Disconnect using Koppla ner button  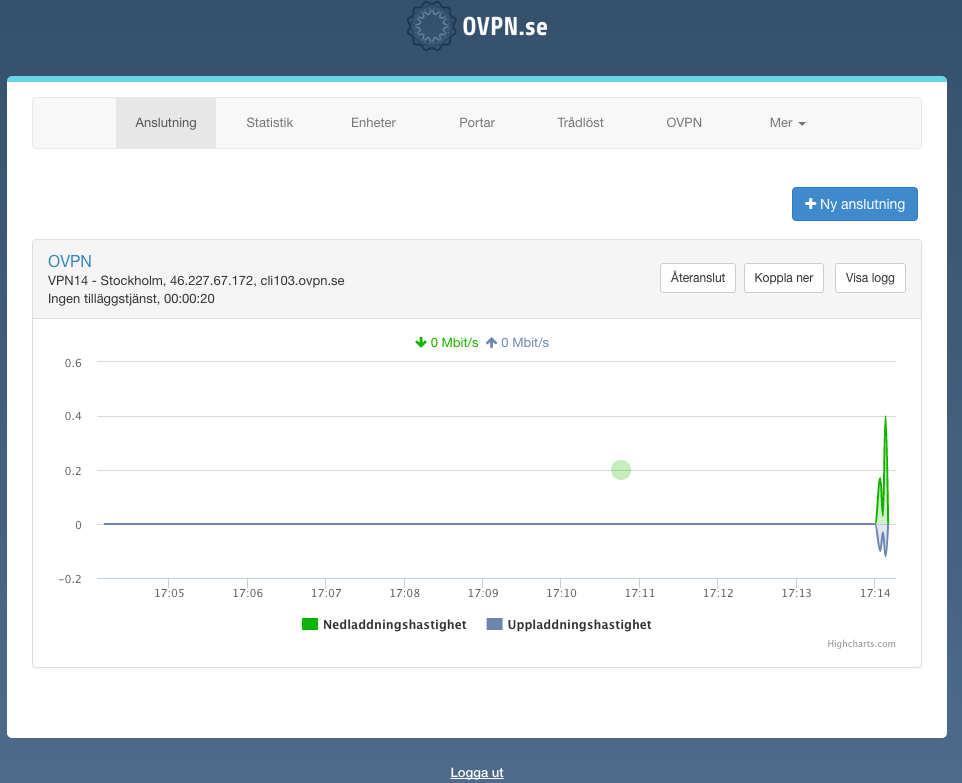pyautogui.click(x=783, y=278)
